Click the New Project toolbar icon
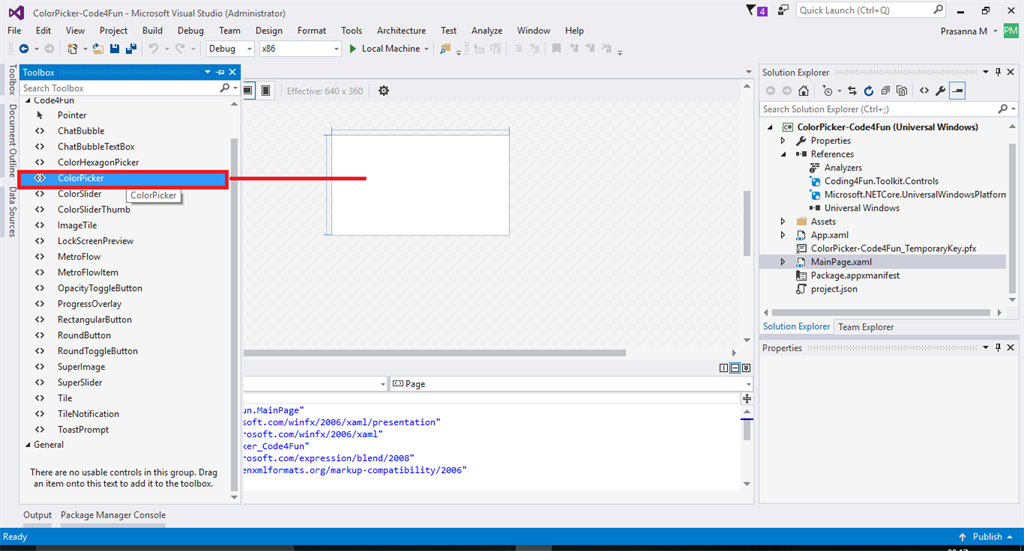 tap(72, 49)
